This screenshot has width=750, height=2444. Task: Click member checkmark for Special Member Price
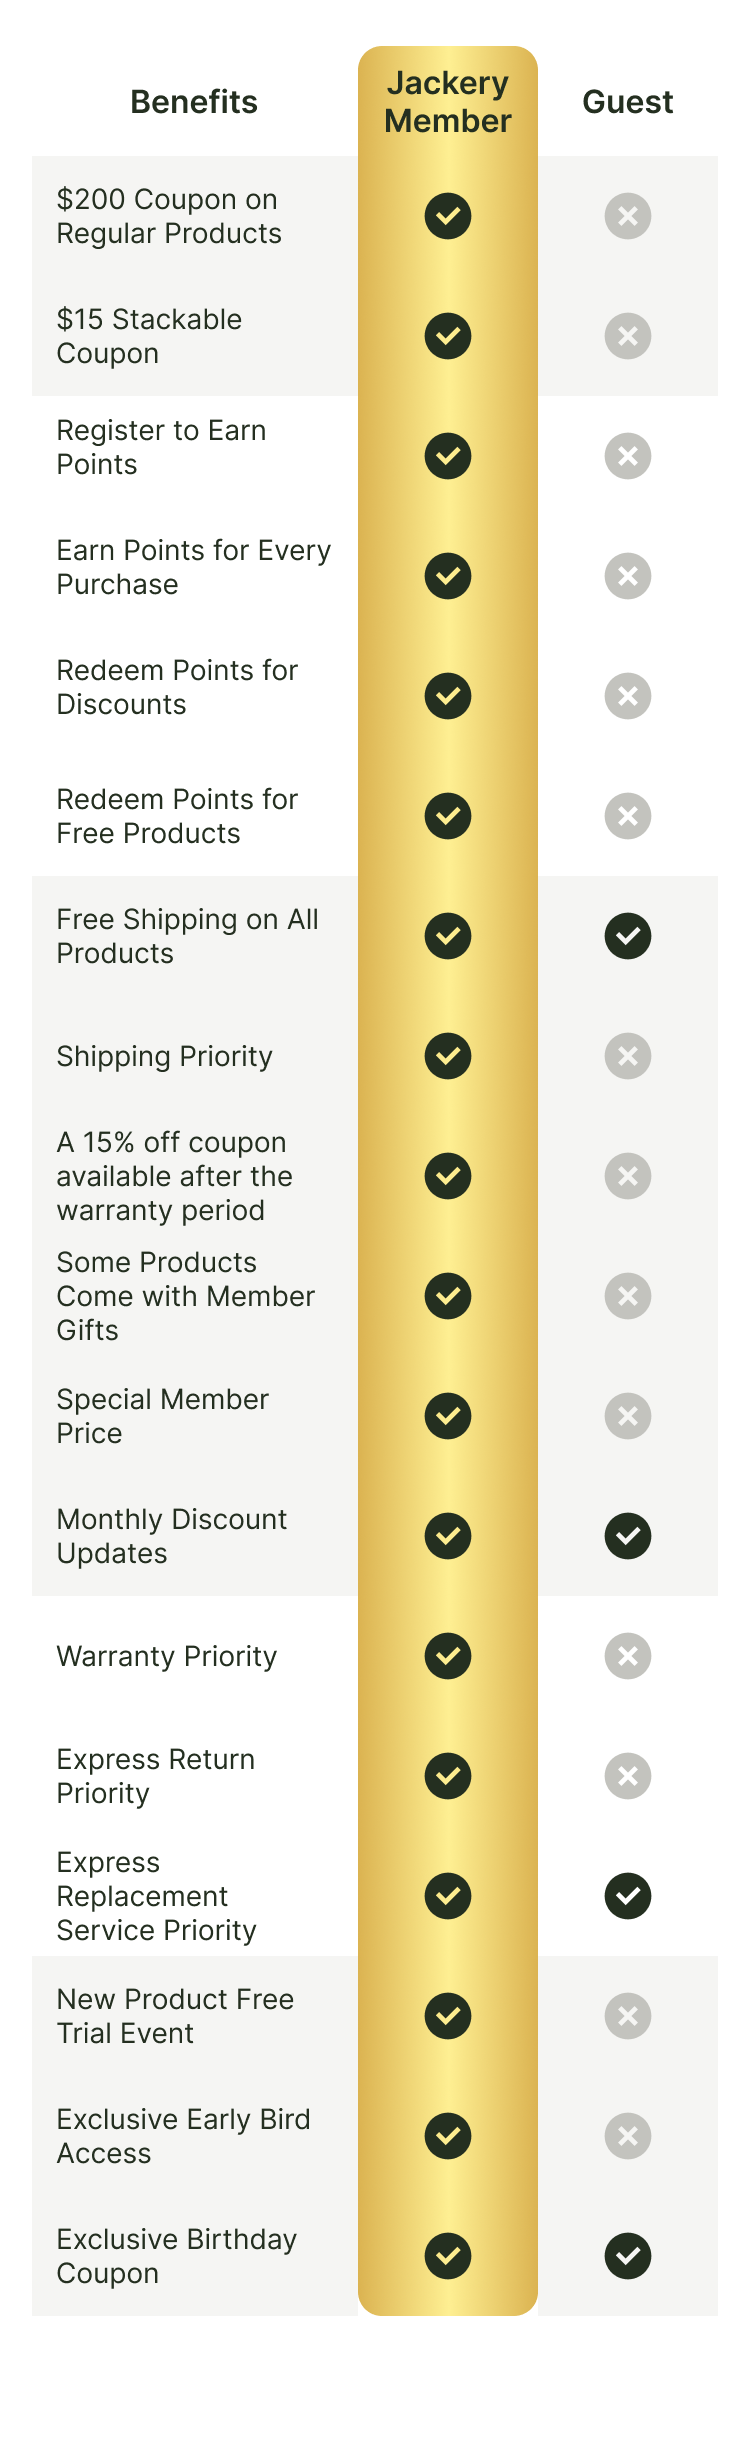448,1416
